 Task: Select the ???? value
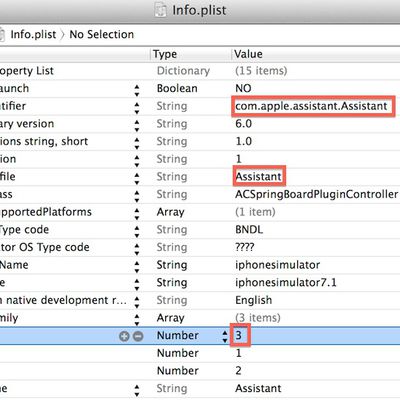coord(245,247)
